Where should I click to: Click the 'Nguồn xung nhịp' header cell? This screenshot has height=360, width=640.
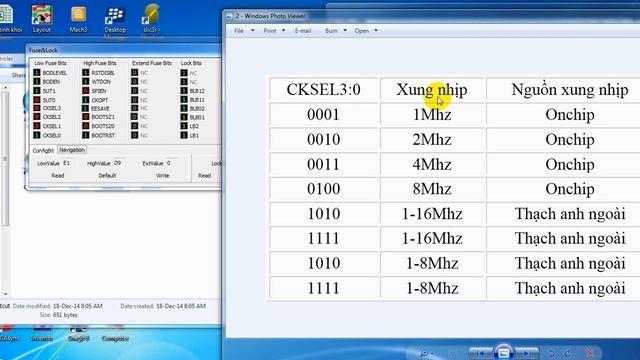(570, 90)
